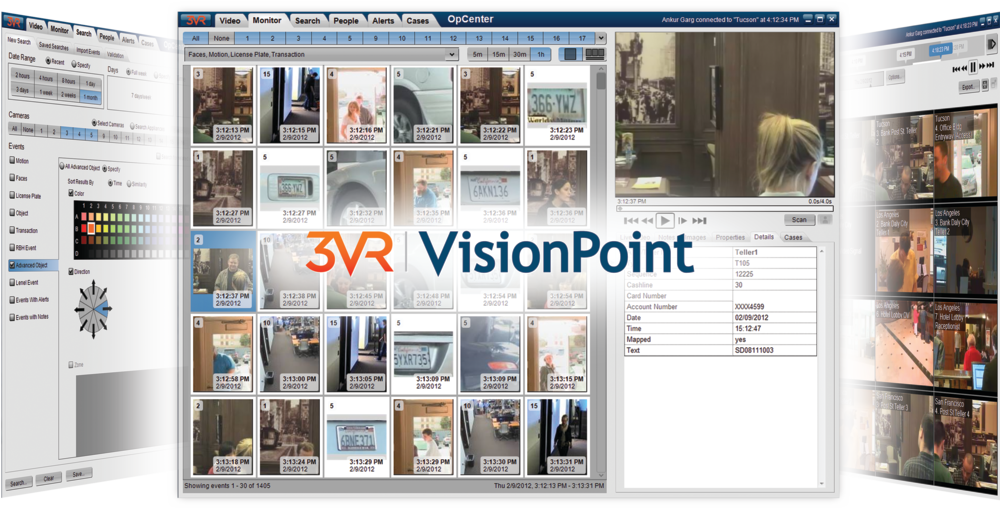
Task: Switch to single-pane view layout icon
Action: [570, 54]
